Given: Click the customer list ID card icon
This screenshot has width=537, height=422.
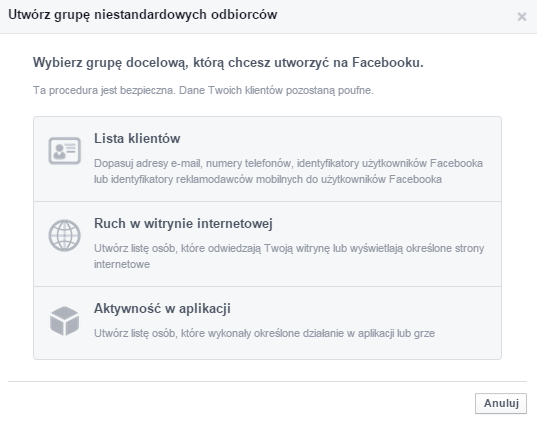Looking at the screenshot, I should click(x=64, y=151).
